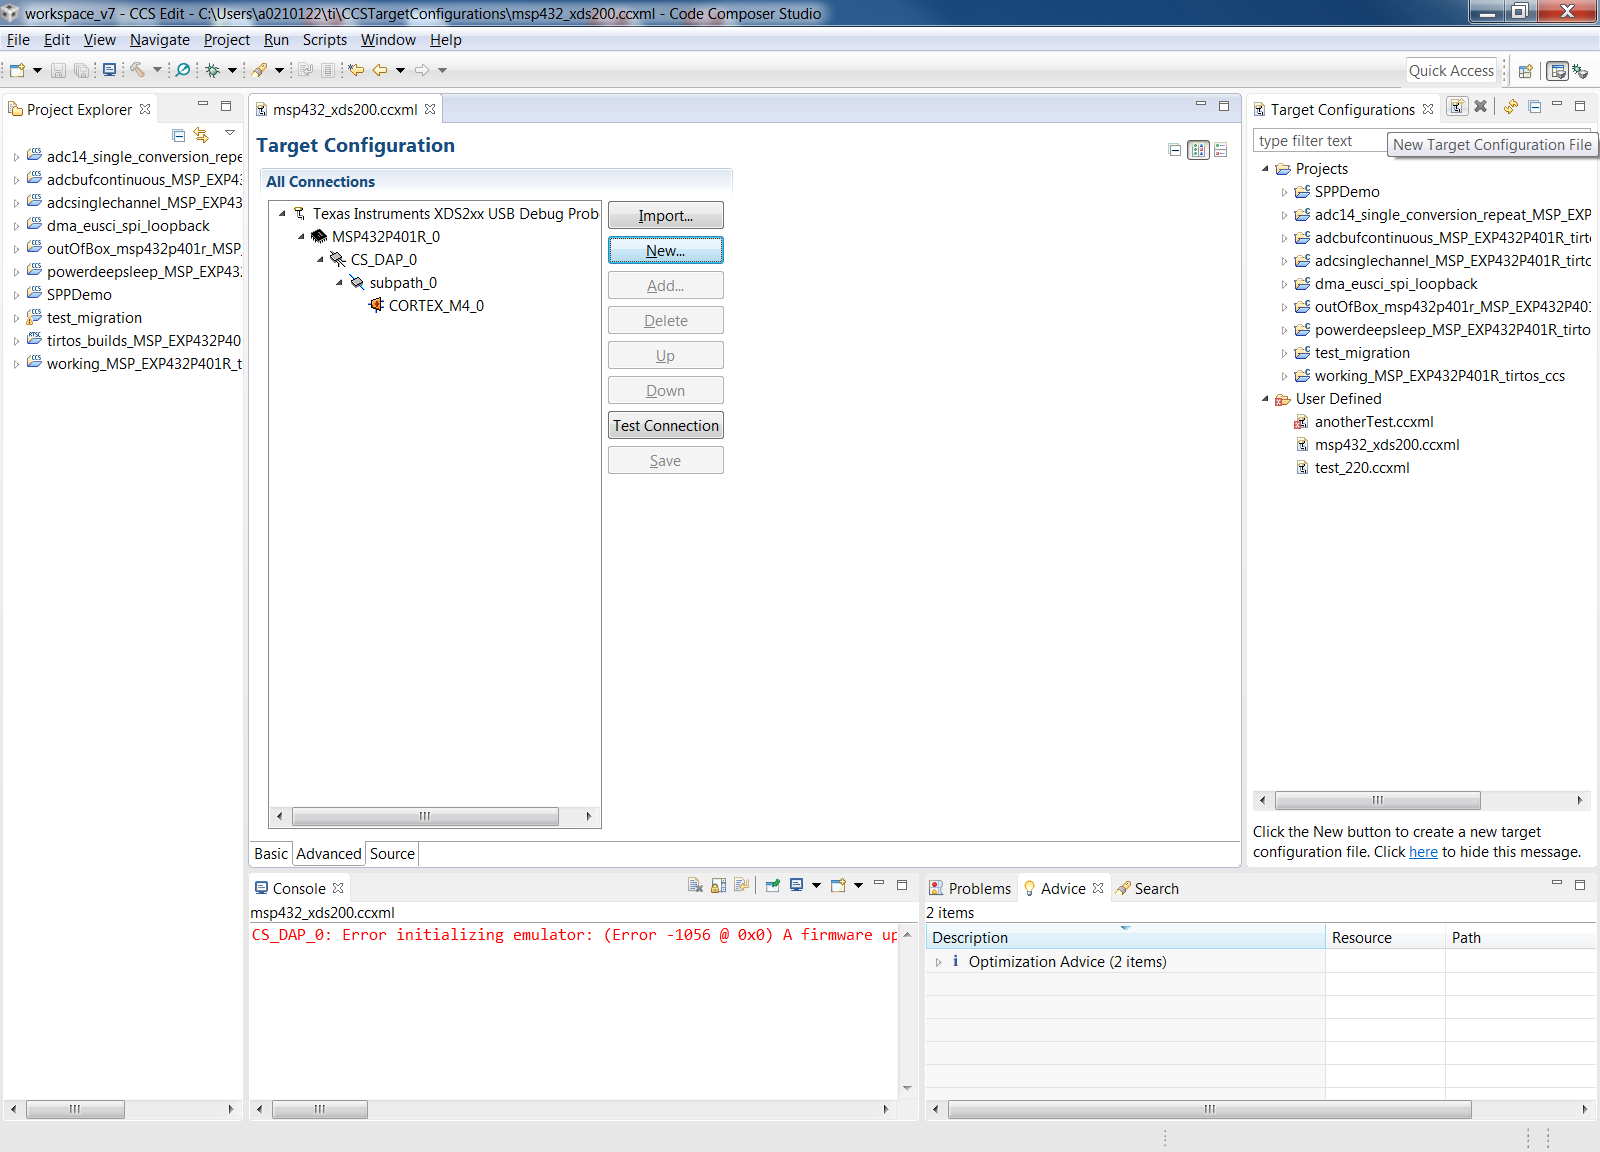Collapse all in Target Configurations view
This screenshot has width=1600, height=1152.
(x=1534, y=107)
